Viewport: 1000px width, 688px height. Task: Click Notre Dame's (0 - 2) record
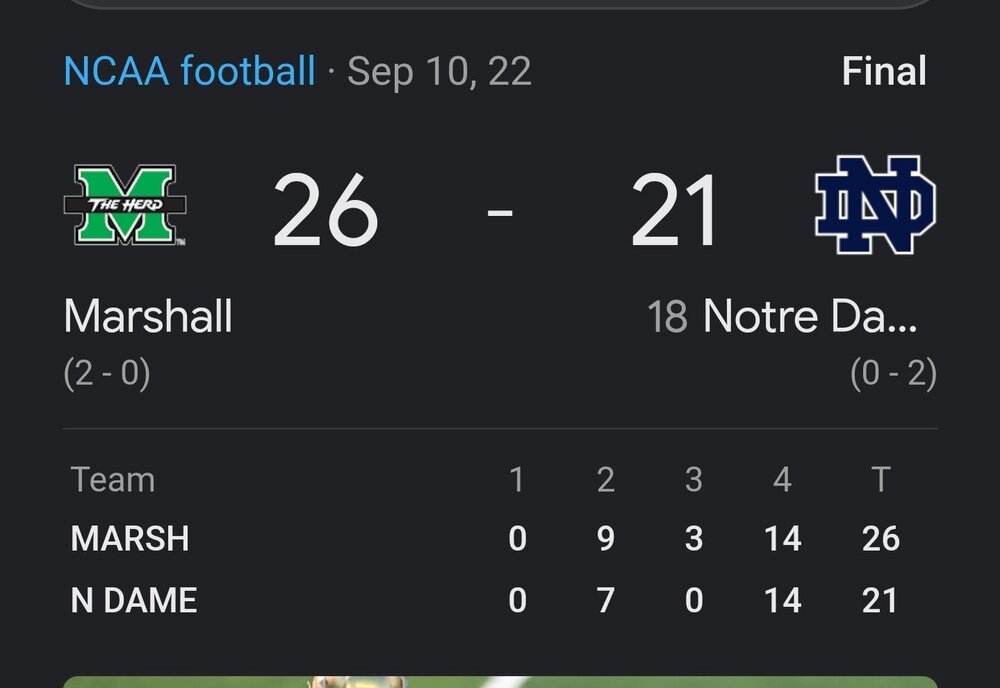[893, 374]
